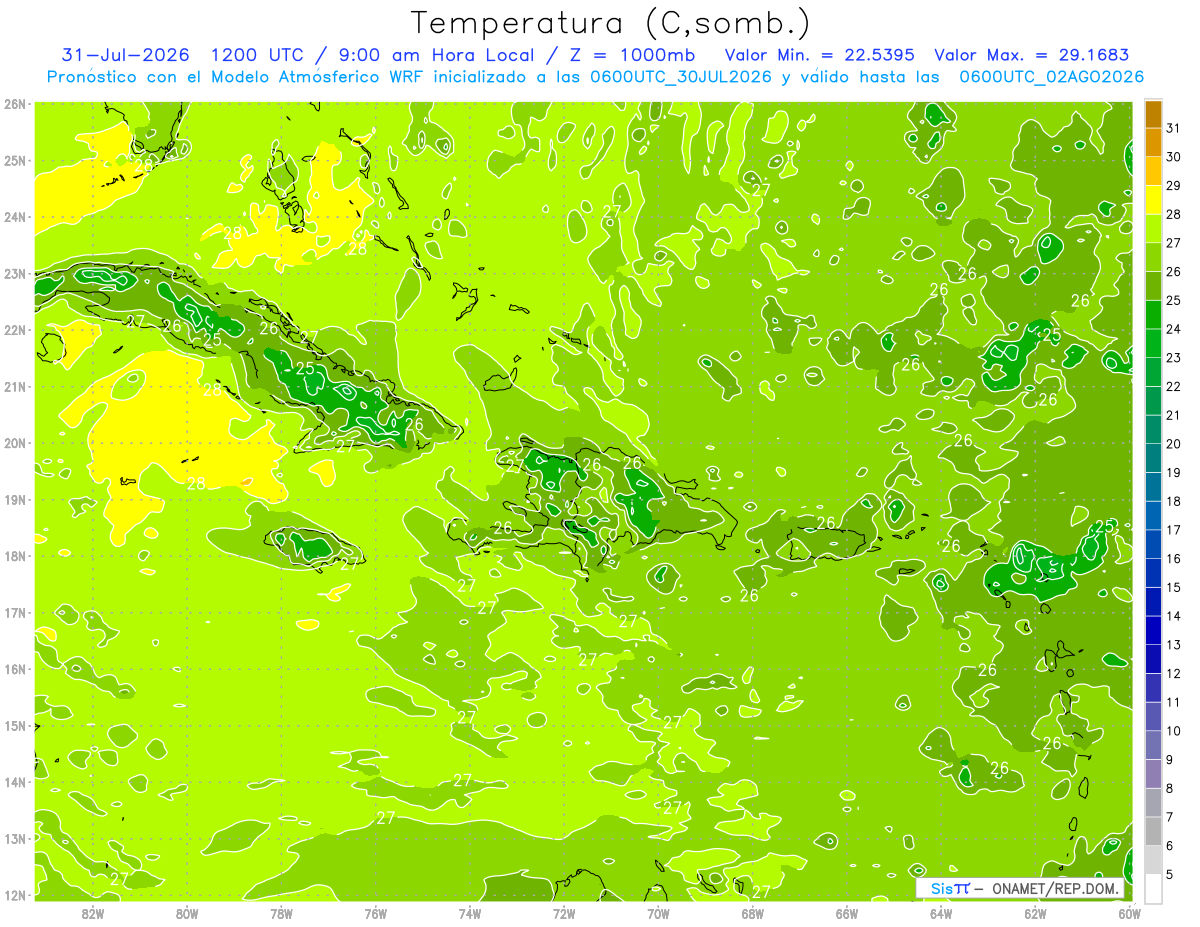Click the title 'Temperatura (C,somb.)'
The height and width of the screenshot is (927, 1200).
tap(611, 23)
